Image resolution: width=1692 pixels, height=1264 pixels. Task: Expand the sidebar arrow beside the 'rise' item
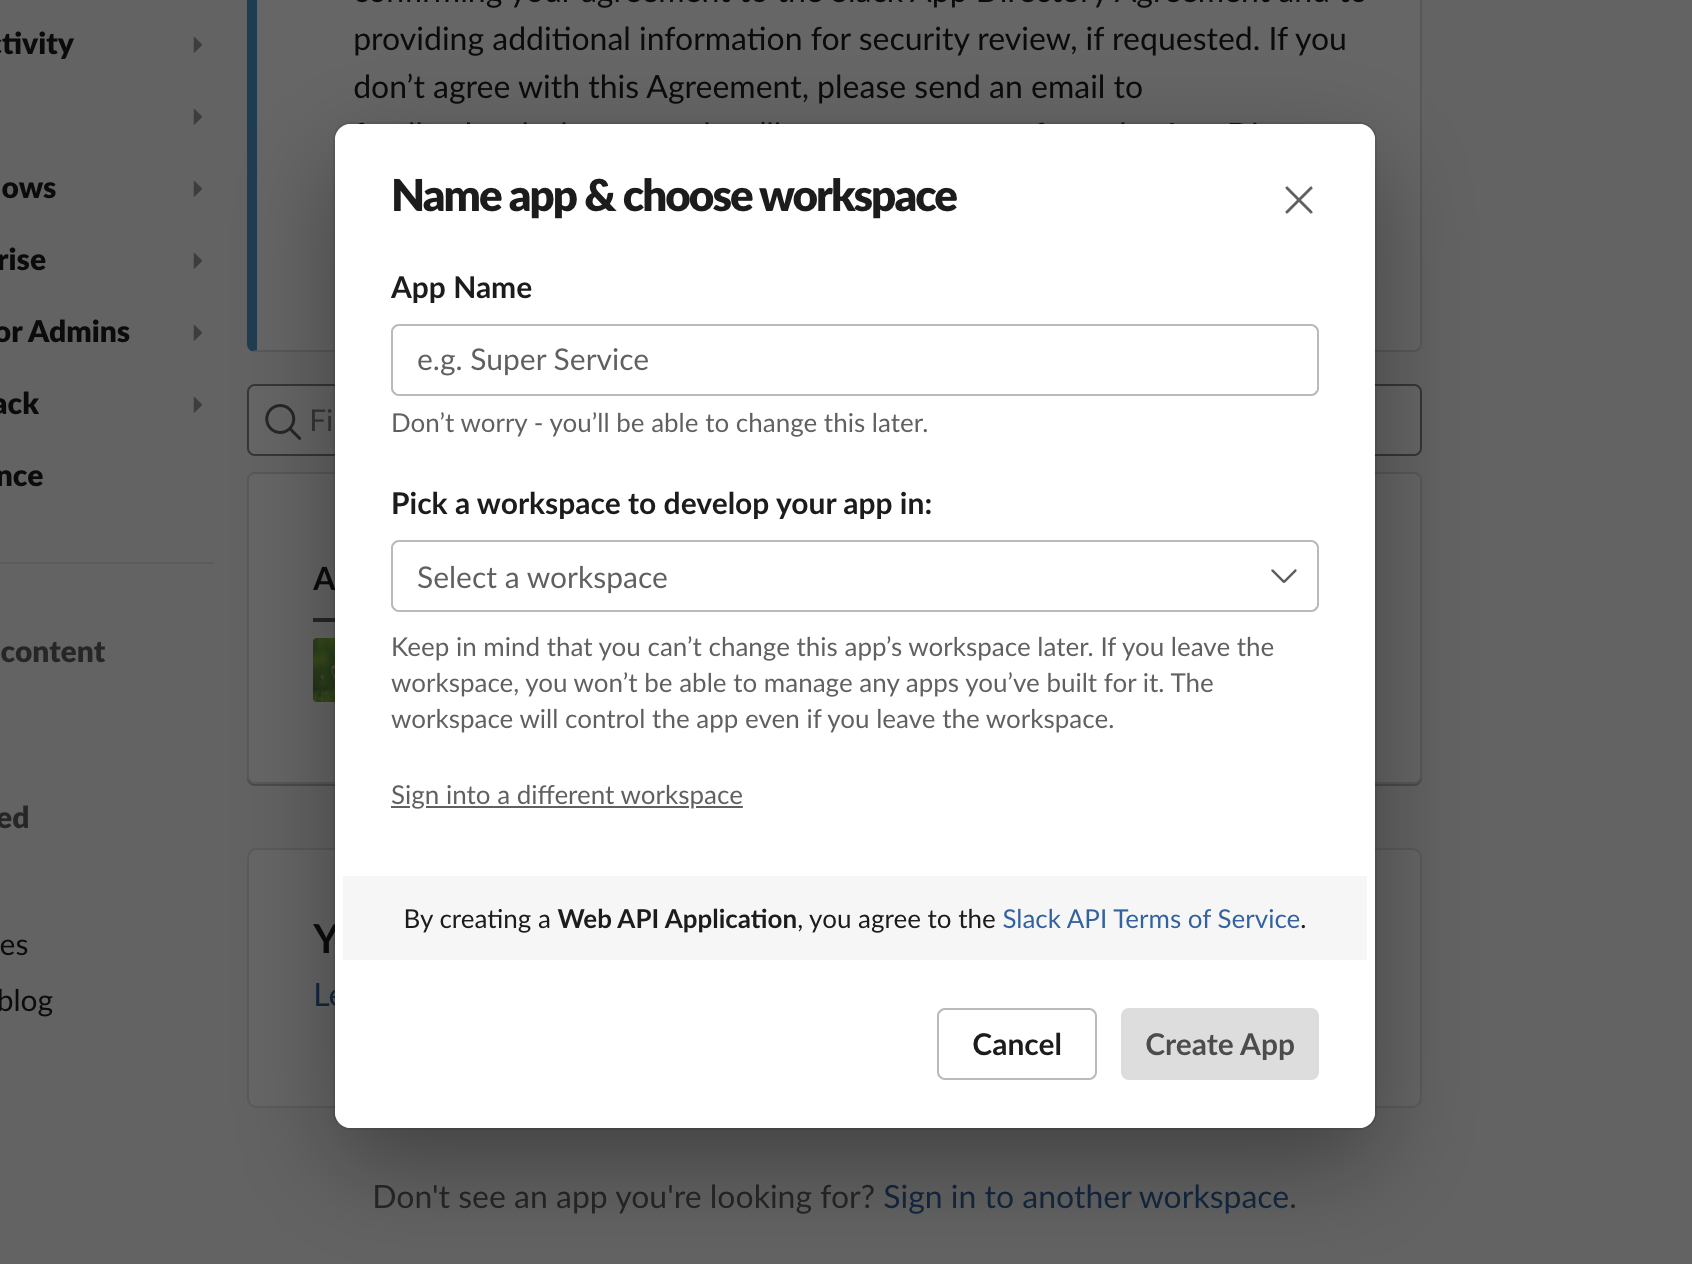197,261
